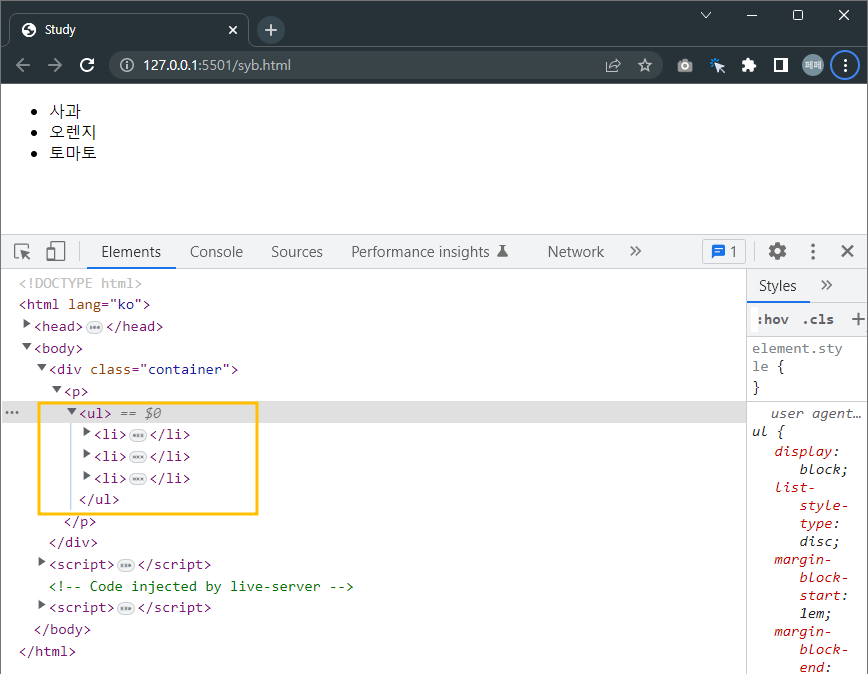Click the blue cursor extension icon
This screenshot has width=868, height=674.
pyautogui.click(x=717, y=65)
